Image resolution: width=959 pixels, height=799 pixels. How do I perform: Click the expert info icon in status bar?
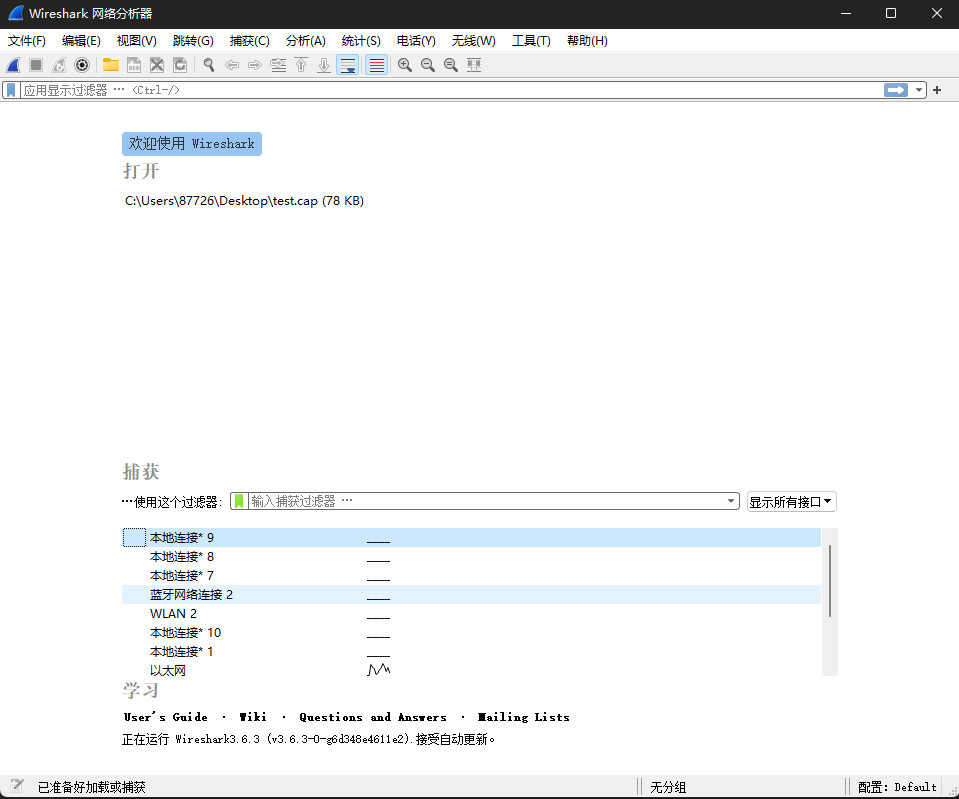(17, 786)
